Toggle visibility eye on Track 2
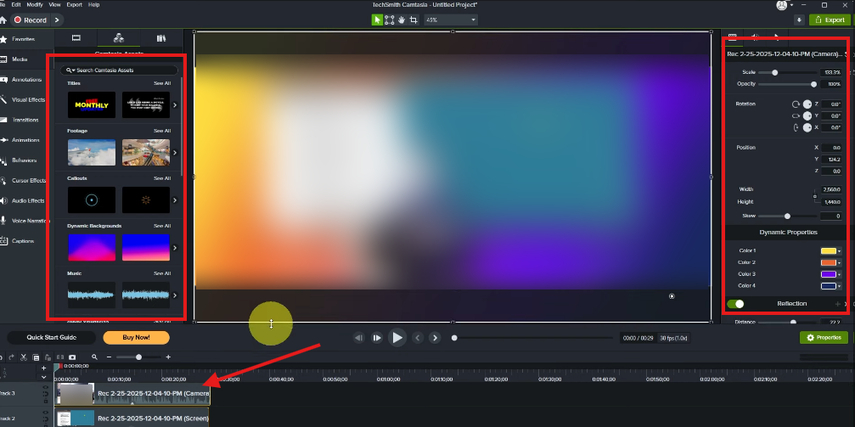The width and height of the screenshot is (855, 427). pos(46,413)
